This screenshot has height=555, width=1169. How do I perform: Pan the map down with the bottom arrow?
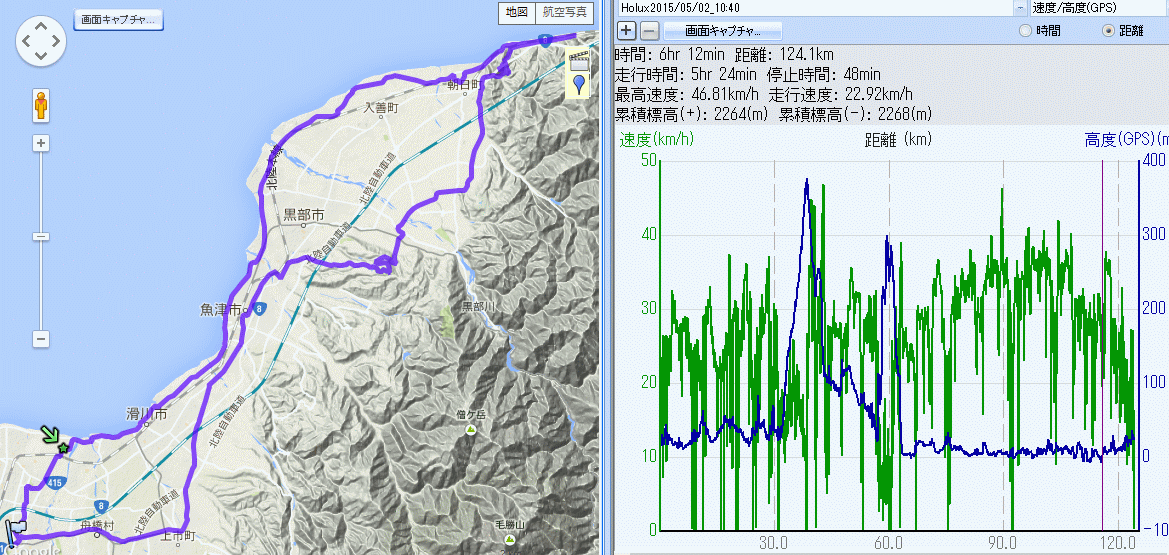pyautogui.click(x=41, y=58)
